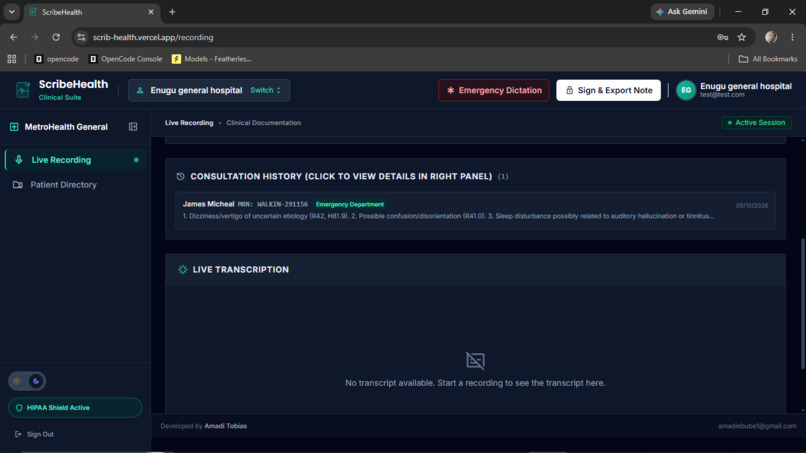Click the Live Recording microphone icon

pyautogui.click(x=19, y=160)
